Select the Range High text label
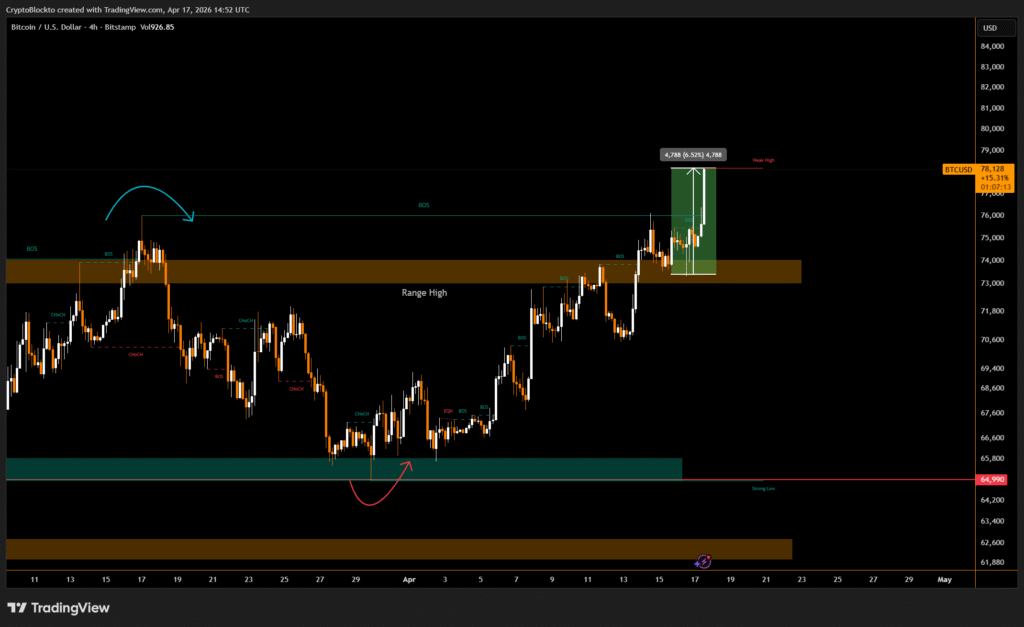This screenshot has height=627, width=1024. [425, 293]
